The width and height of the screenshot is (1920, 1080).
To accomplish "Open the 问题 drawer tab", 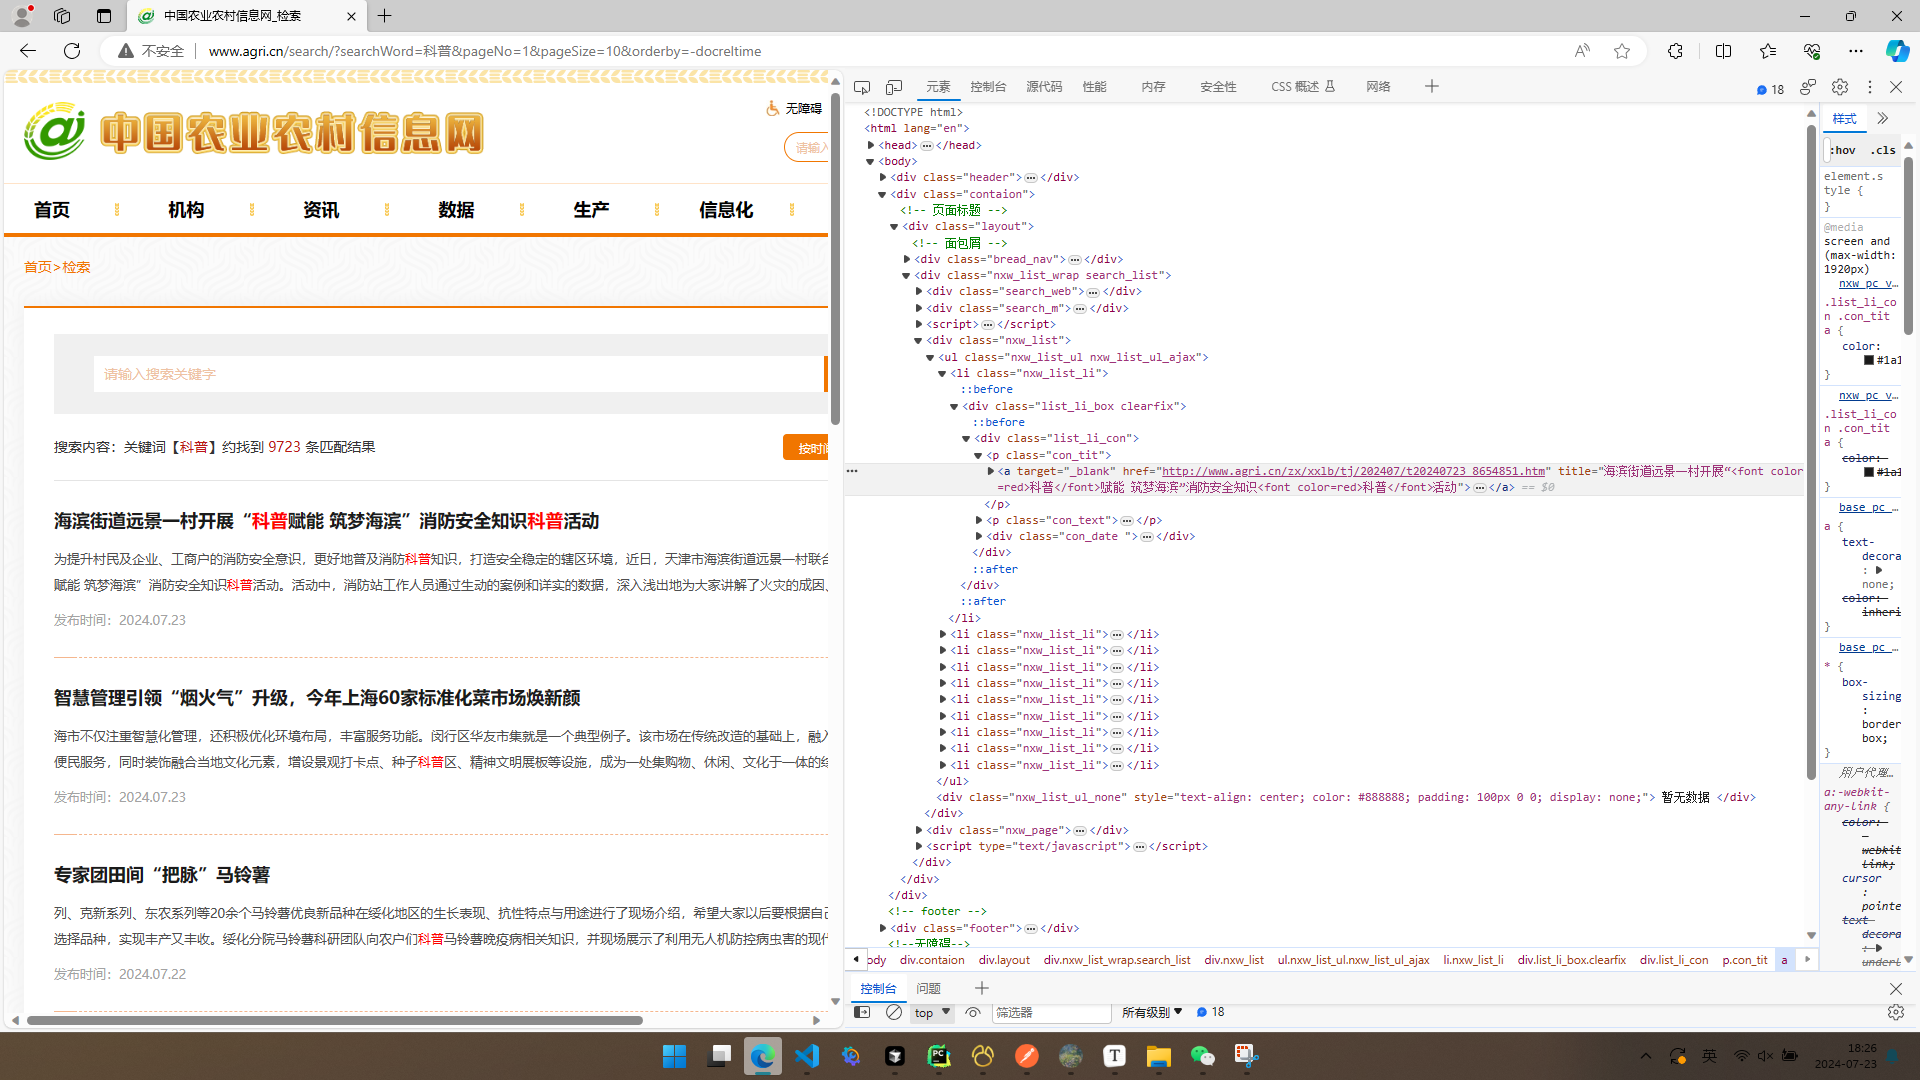I will 928,988.
